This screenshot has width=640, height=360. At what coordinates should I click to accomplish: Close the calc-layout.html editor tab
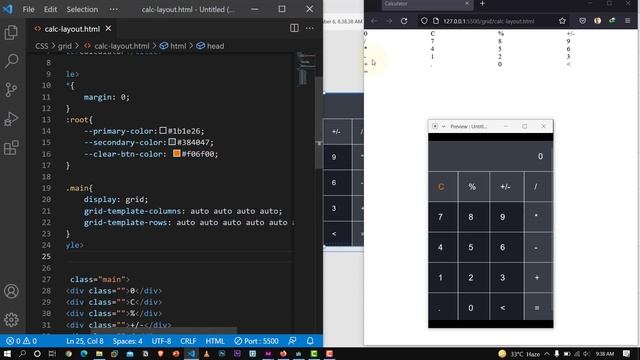tap(108, 29)
